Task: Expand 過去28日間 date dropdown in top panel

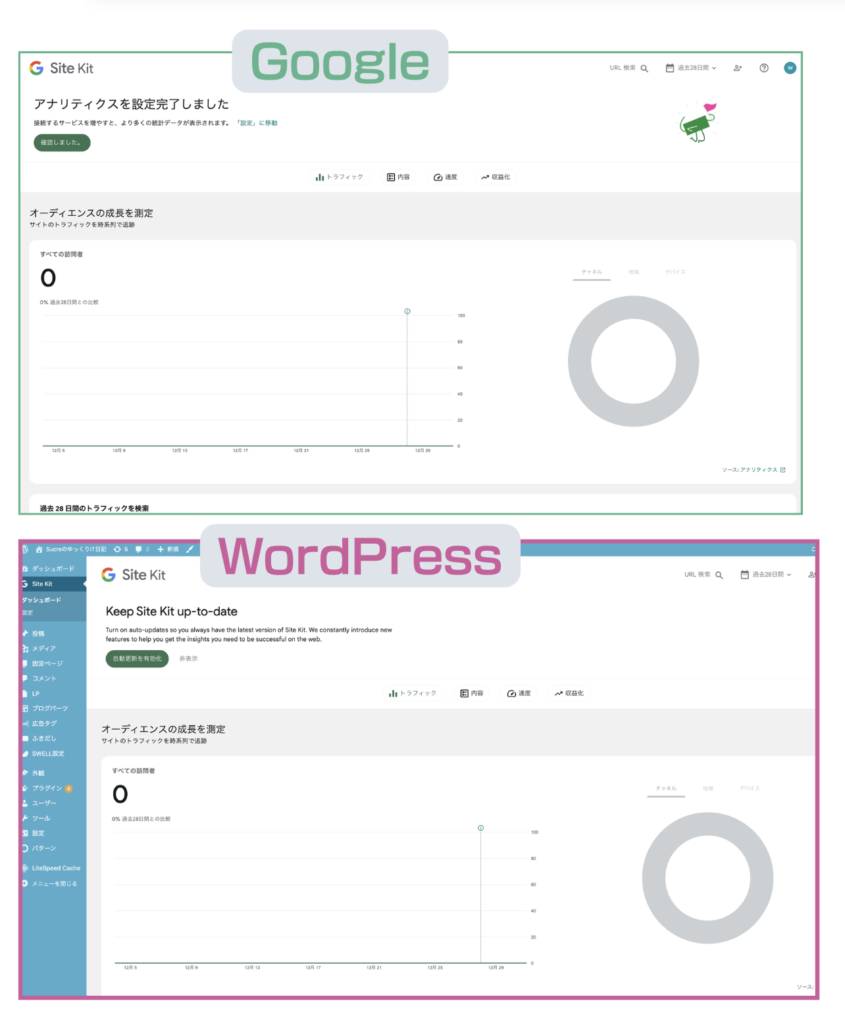Action: click(x=692, y=68)
